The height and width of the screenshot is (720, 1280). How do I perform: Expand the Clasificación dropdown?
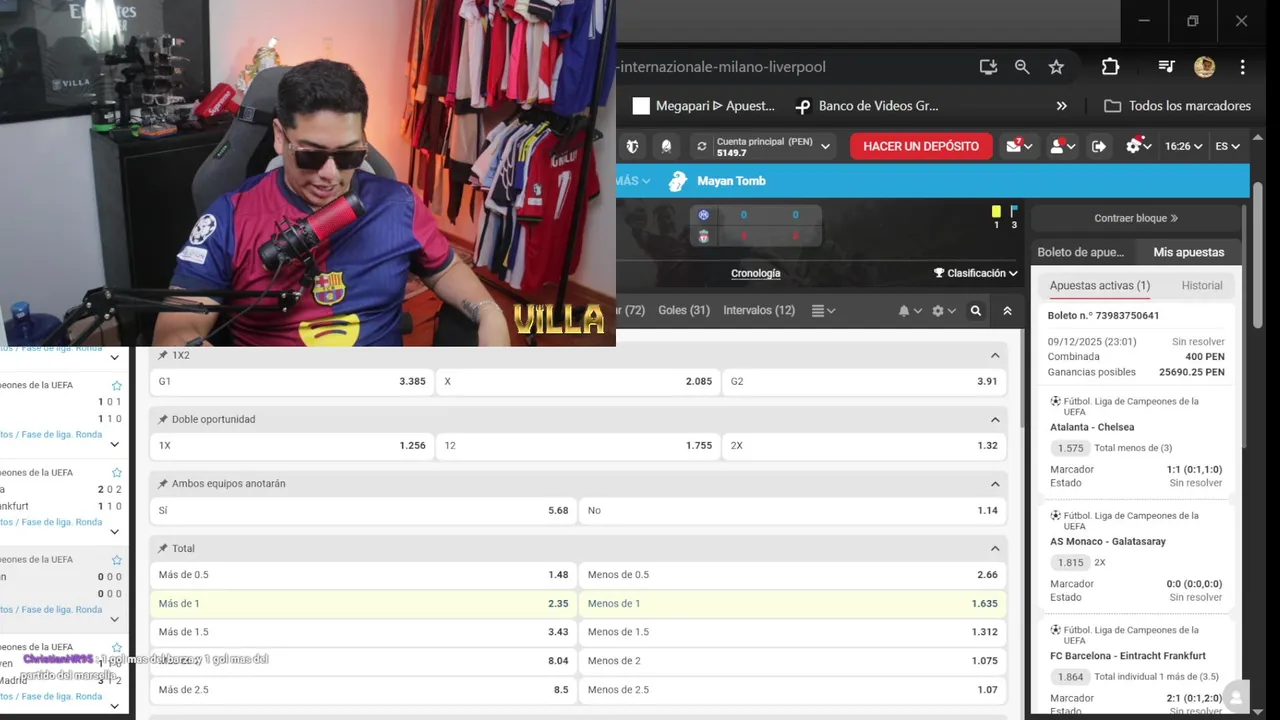(975, 273)
